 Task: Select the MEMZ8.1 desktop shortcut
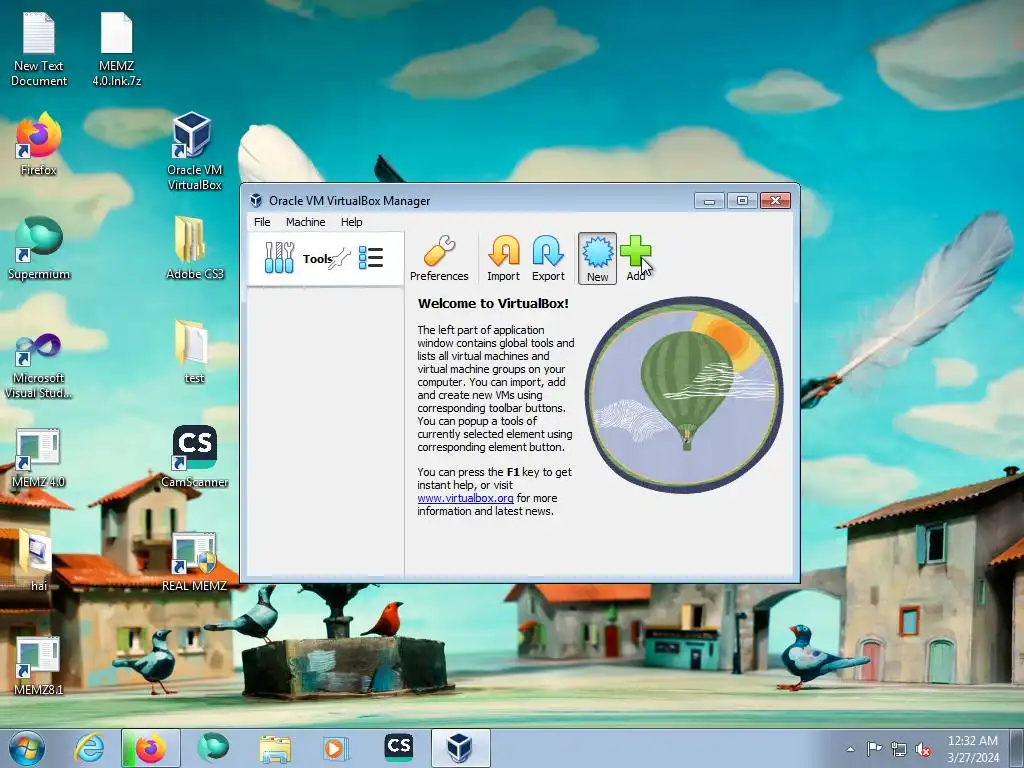click(x=39, y=665)
